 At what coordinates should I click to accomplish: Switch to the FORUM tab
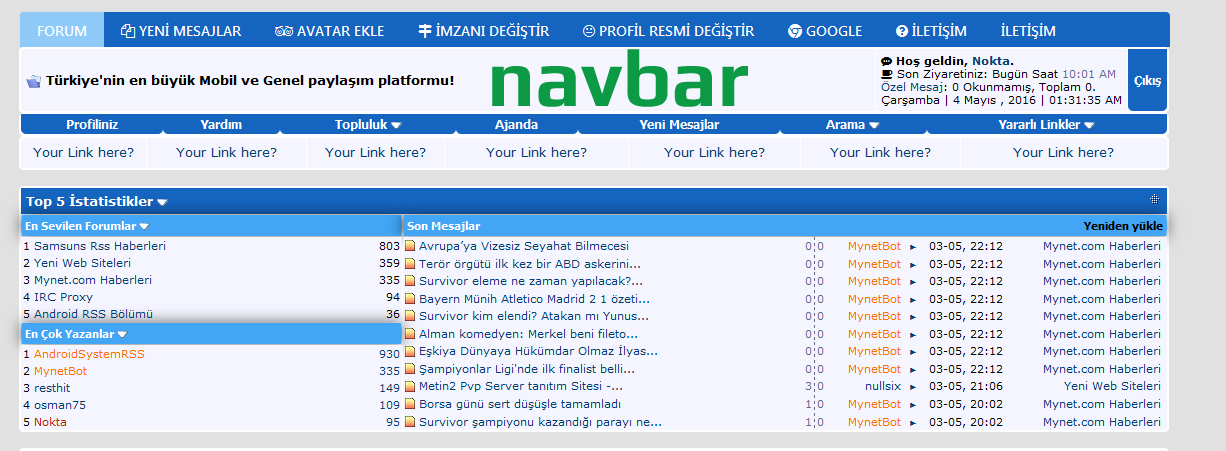[x=61, y=31]
